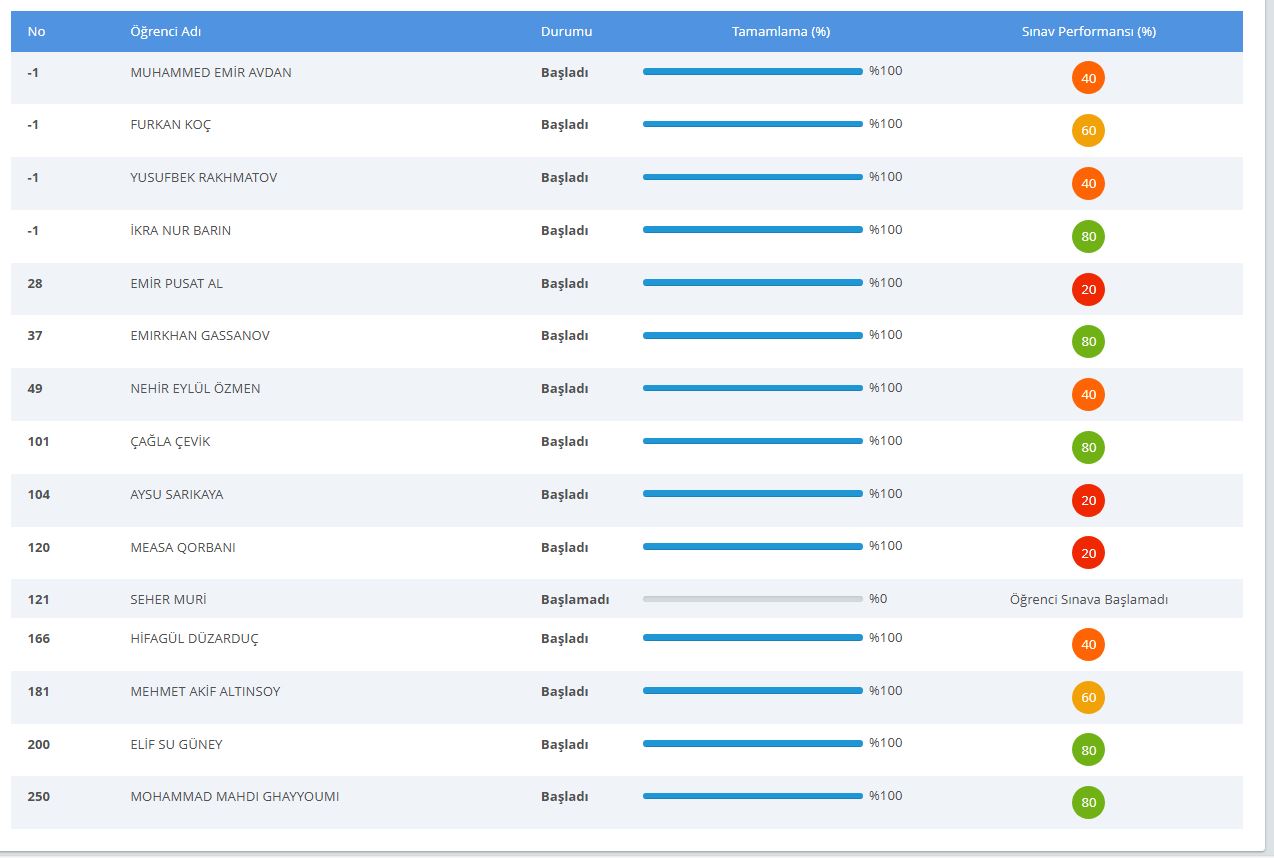Select score badge 80 for Emirkhan Gassanov
Viewport: 1274px width, 858px height.
click(x=1088, y=342)
